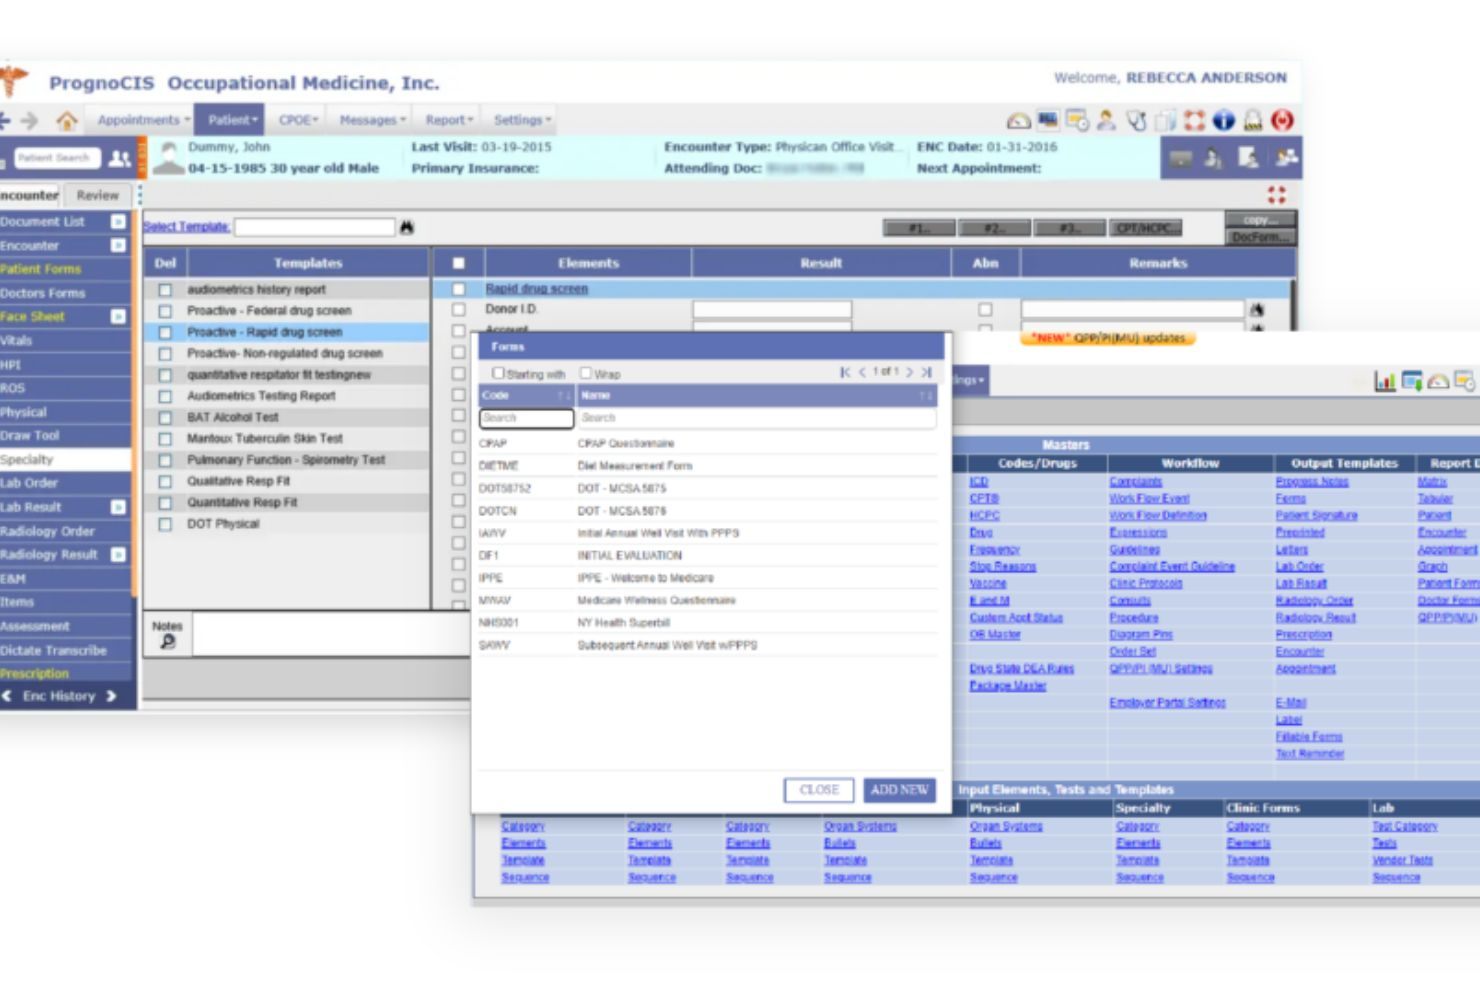Click the monitor screen toolbar icon
This screenshot has height=987, width=1480.
(x=1047, y=120)
